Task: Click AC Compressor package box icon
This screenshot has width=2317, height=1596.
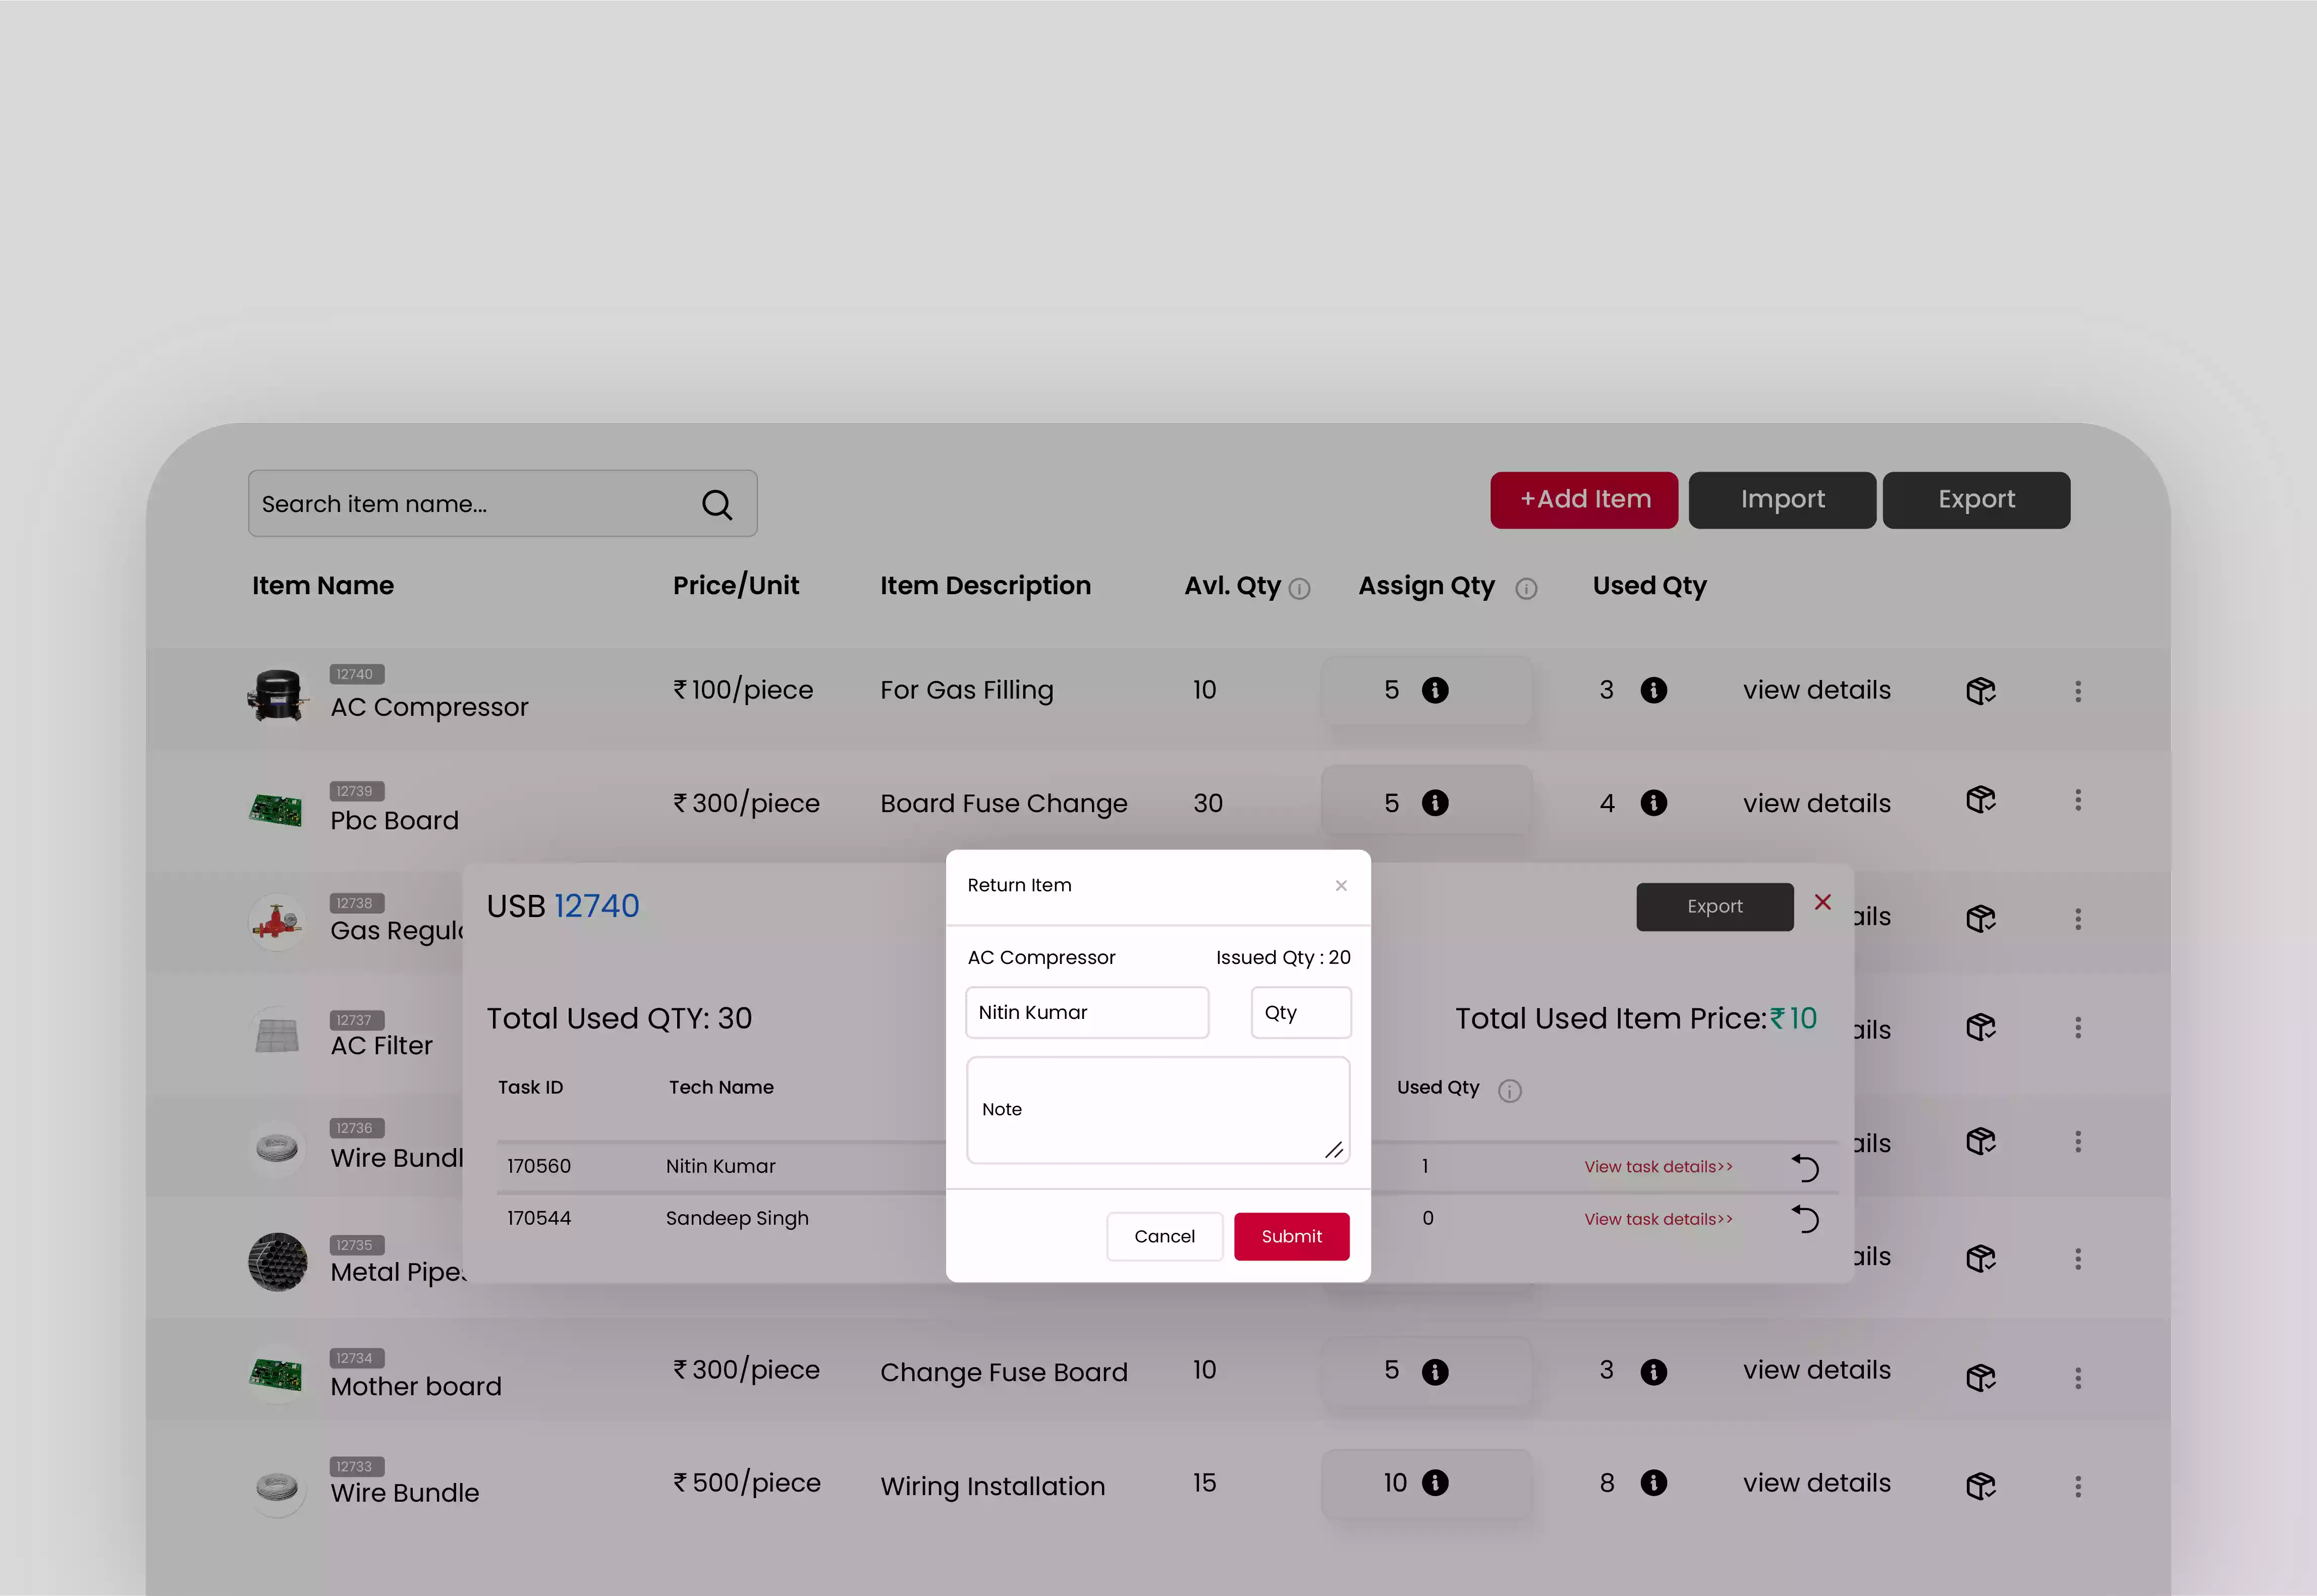Action: pyautogui.click(x=1981, y=691)
